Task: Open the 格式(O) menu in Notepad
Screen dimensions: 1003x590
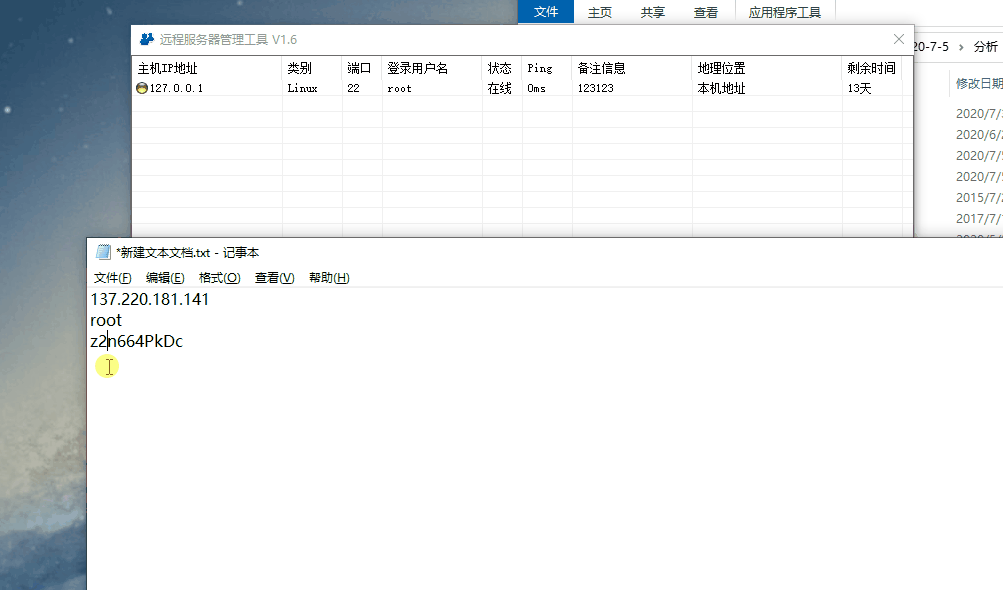Action: pos(219,277)
